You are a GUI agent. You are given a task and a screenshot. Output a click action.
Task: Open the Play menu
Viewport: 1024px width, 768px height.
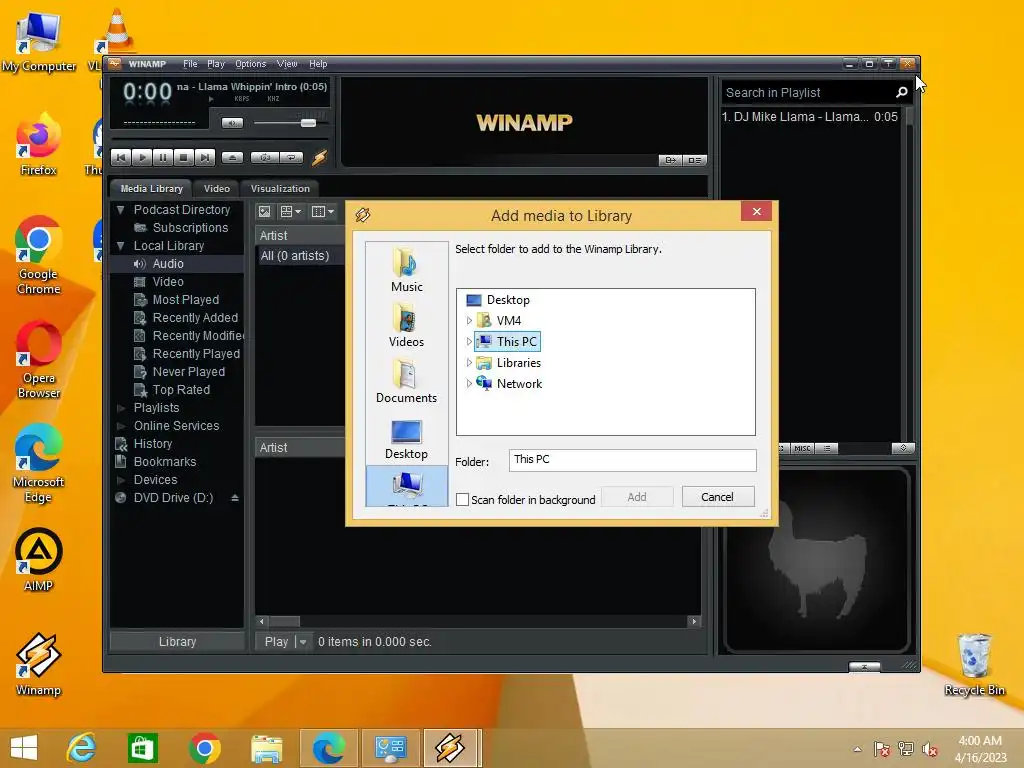216,63
